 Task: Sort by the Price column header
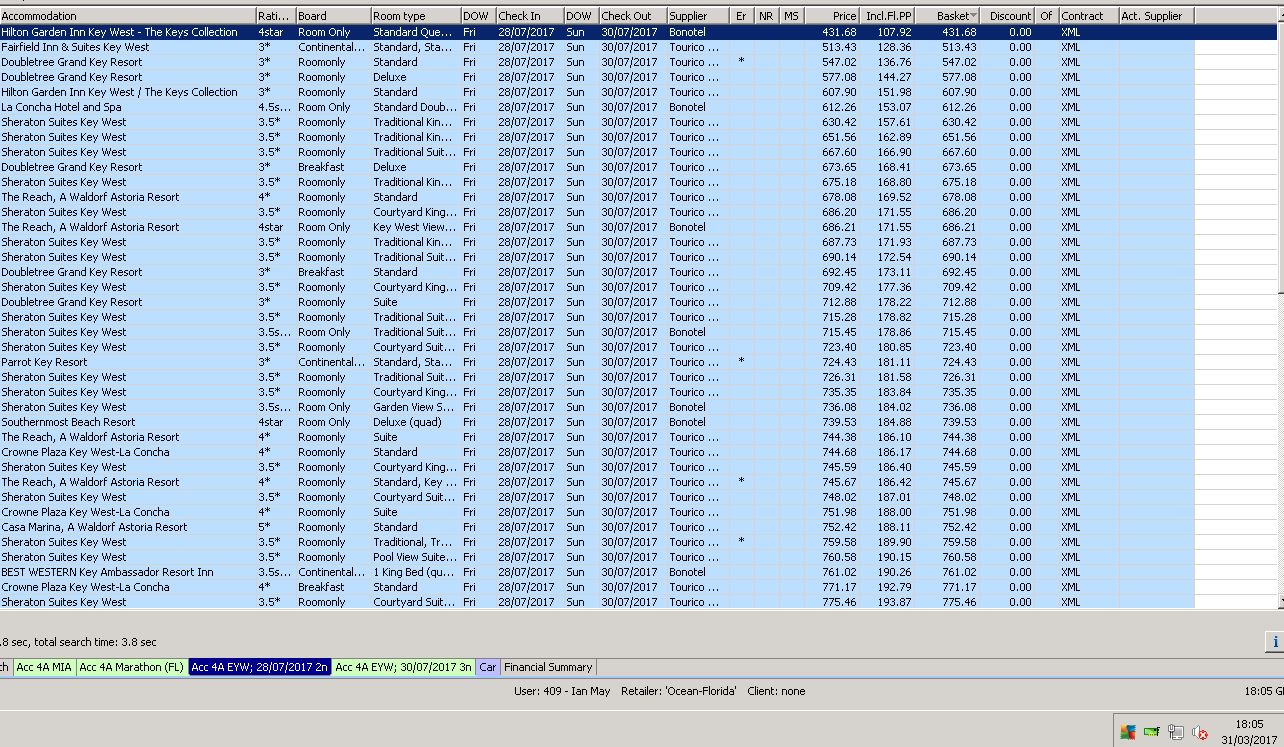[832, 16]
